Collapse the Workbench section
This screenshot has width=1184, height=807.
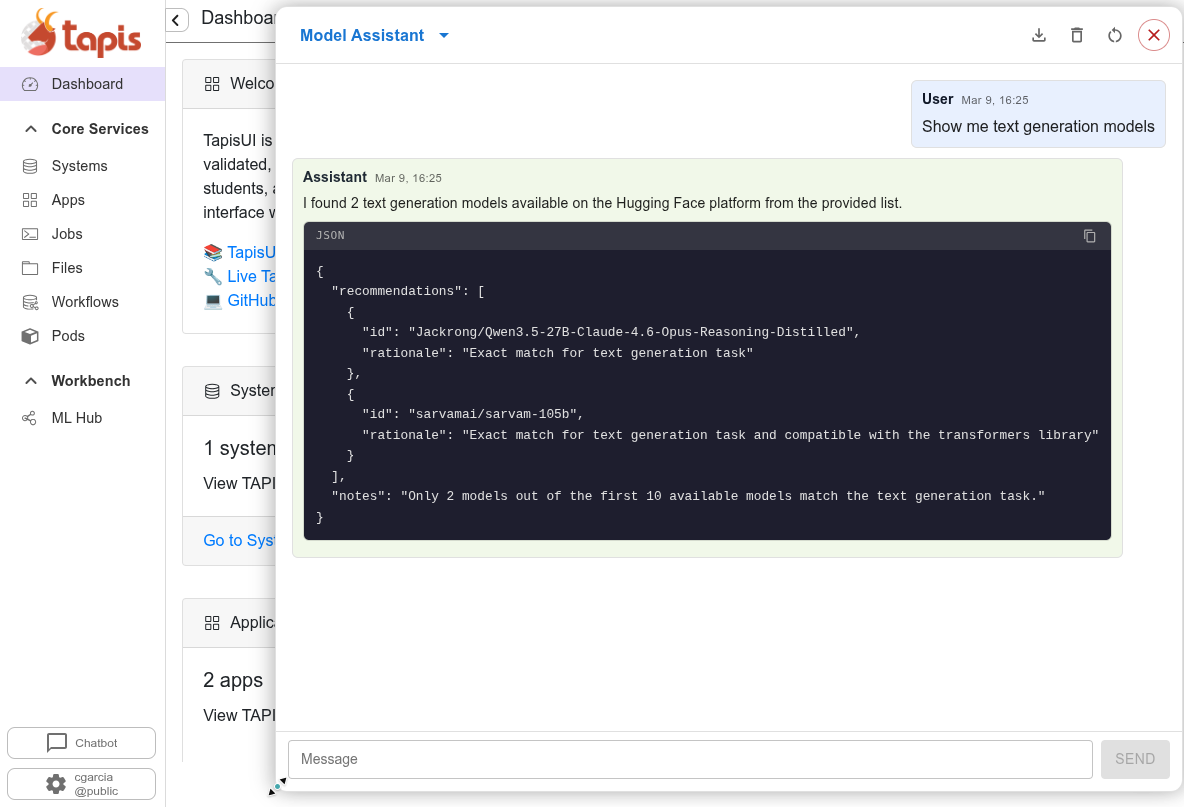tap(31, 381)
